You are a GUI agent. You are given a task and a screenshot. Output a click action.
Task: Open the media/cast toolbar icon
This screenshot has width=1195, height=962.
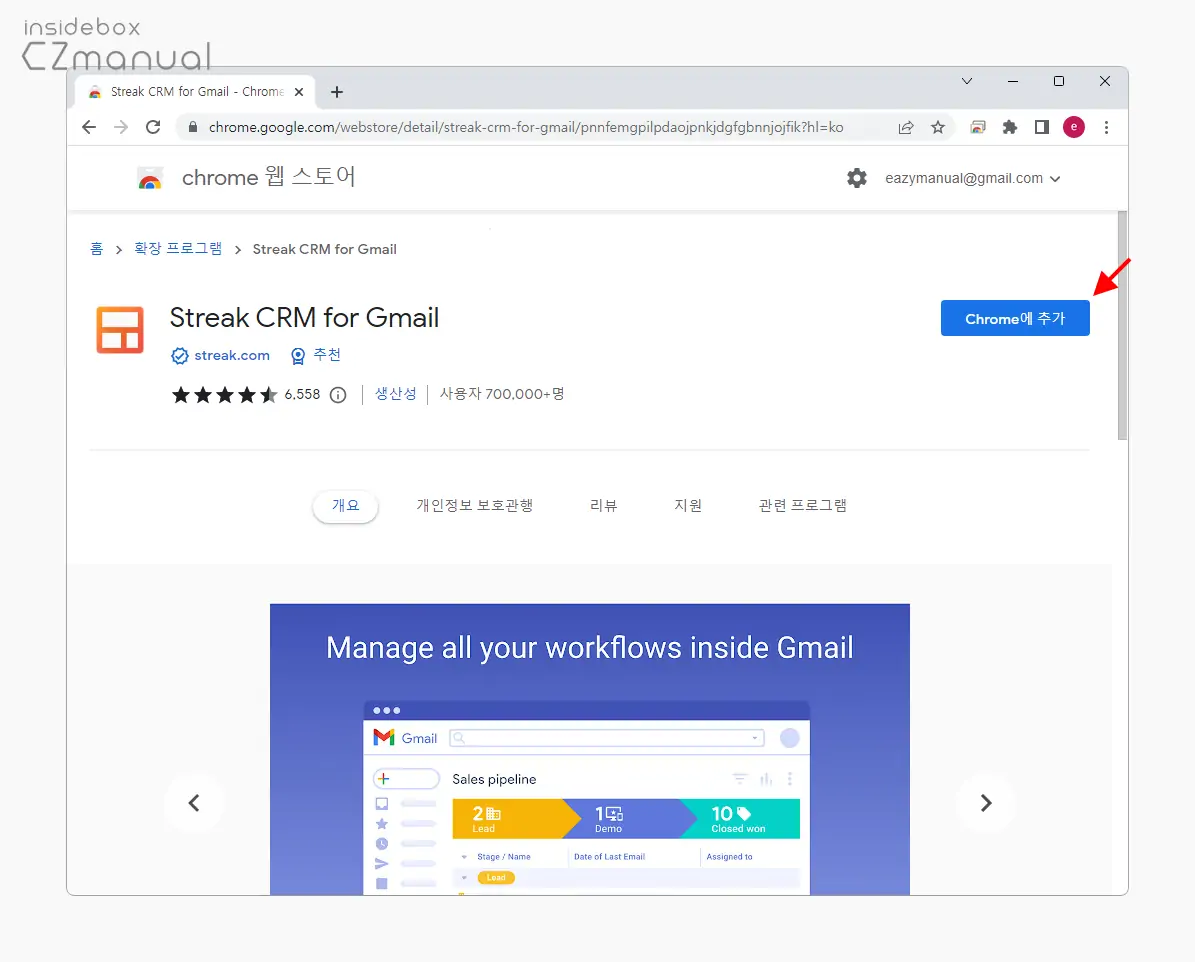click(978, 127)
